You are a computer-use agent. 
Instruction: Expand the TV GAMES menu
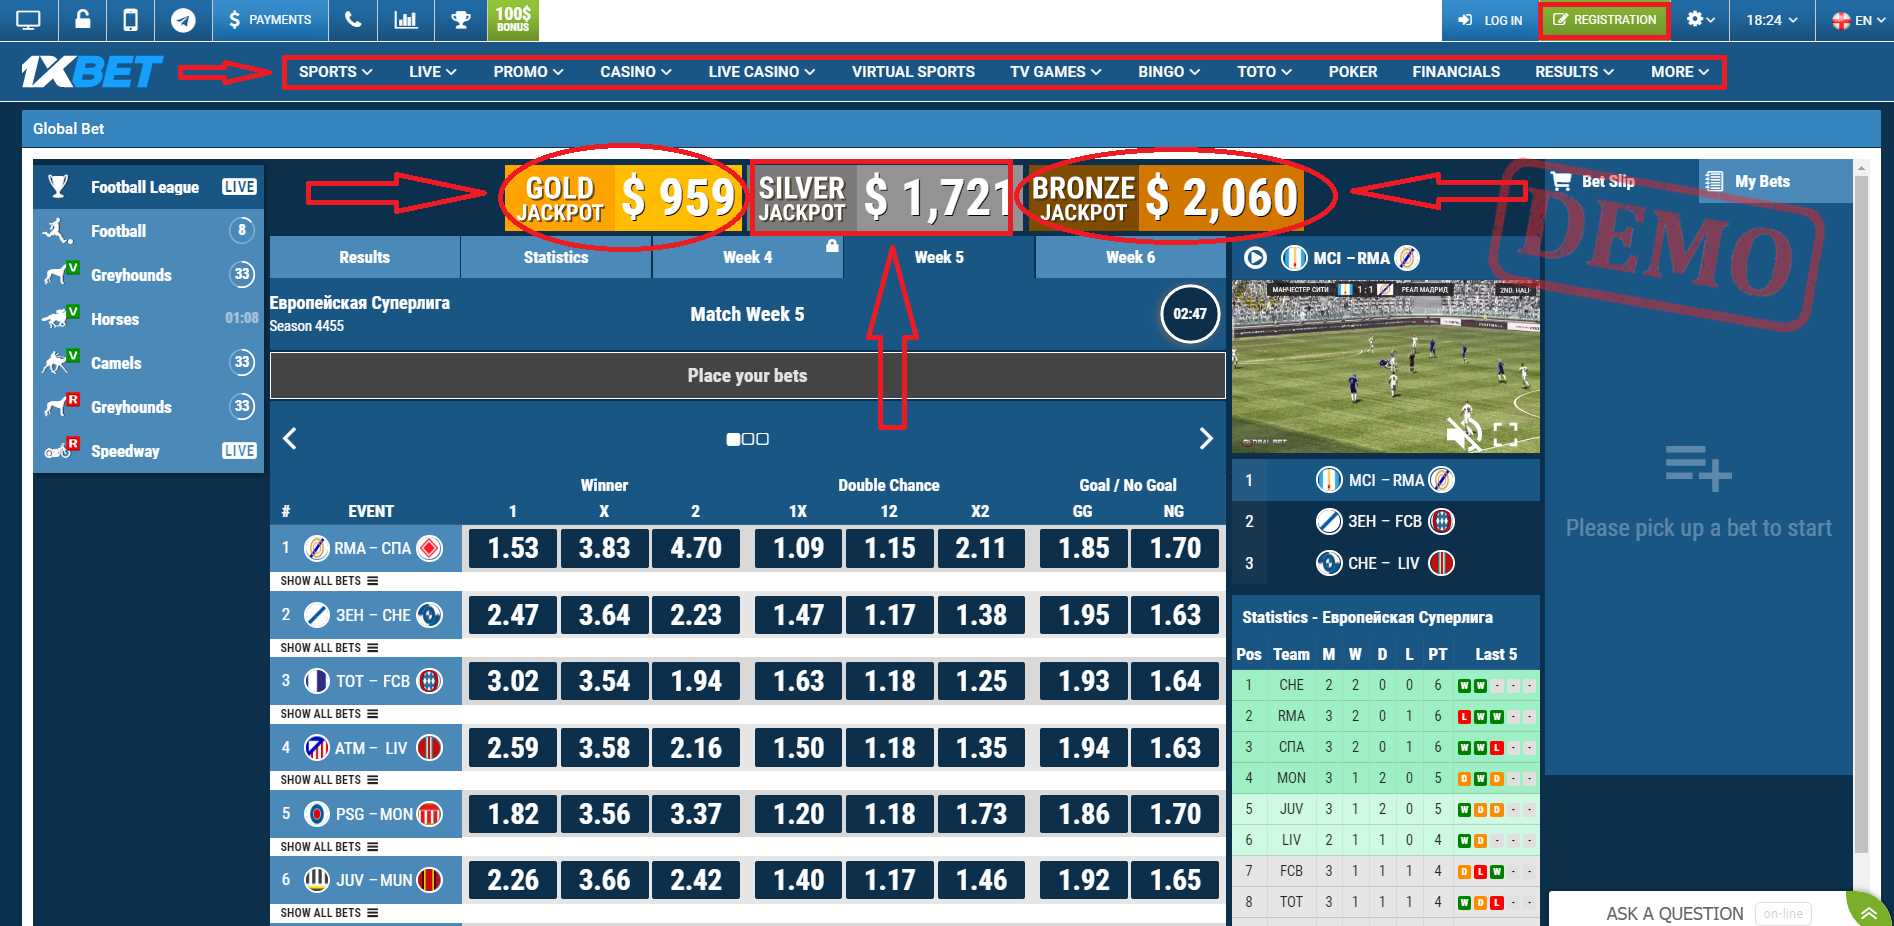(x=1055, y=72)
